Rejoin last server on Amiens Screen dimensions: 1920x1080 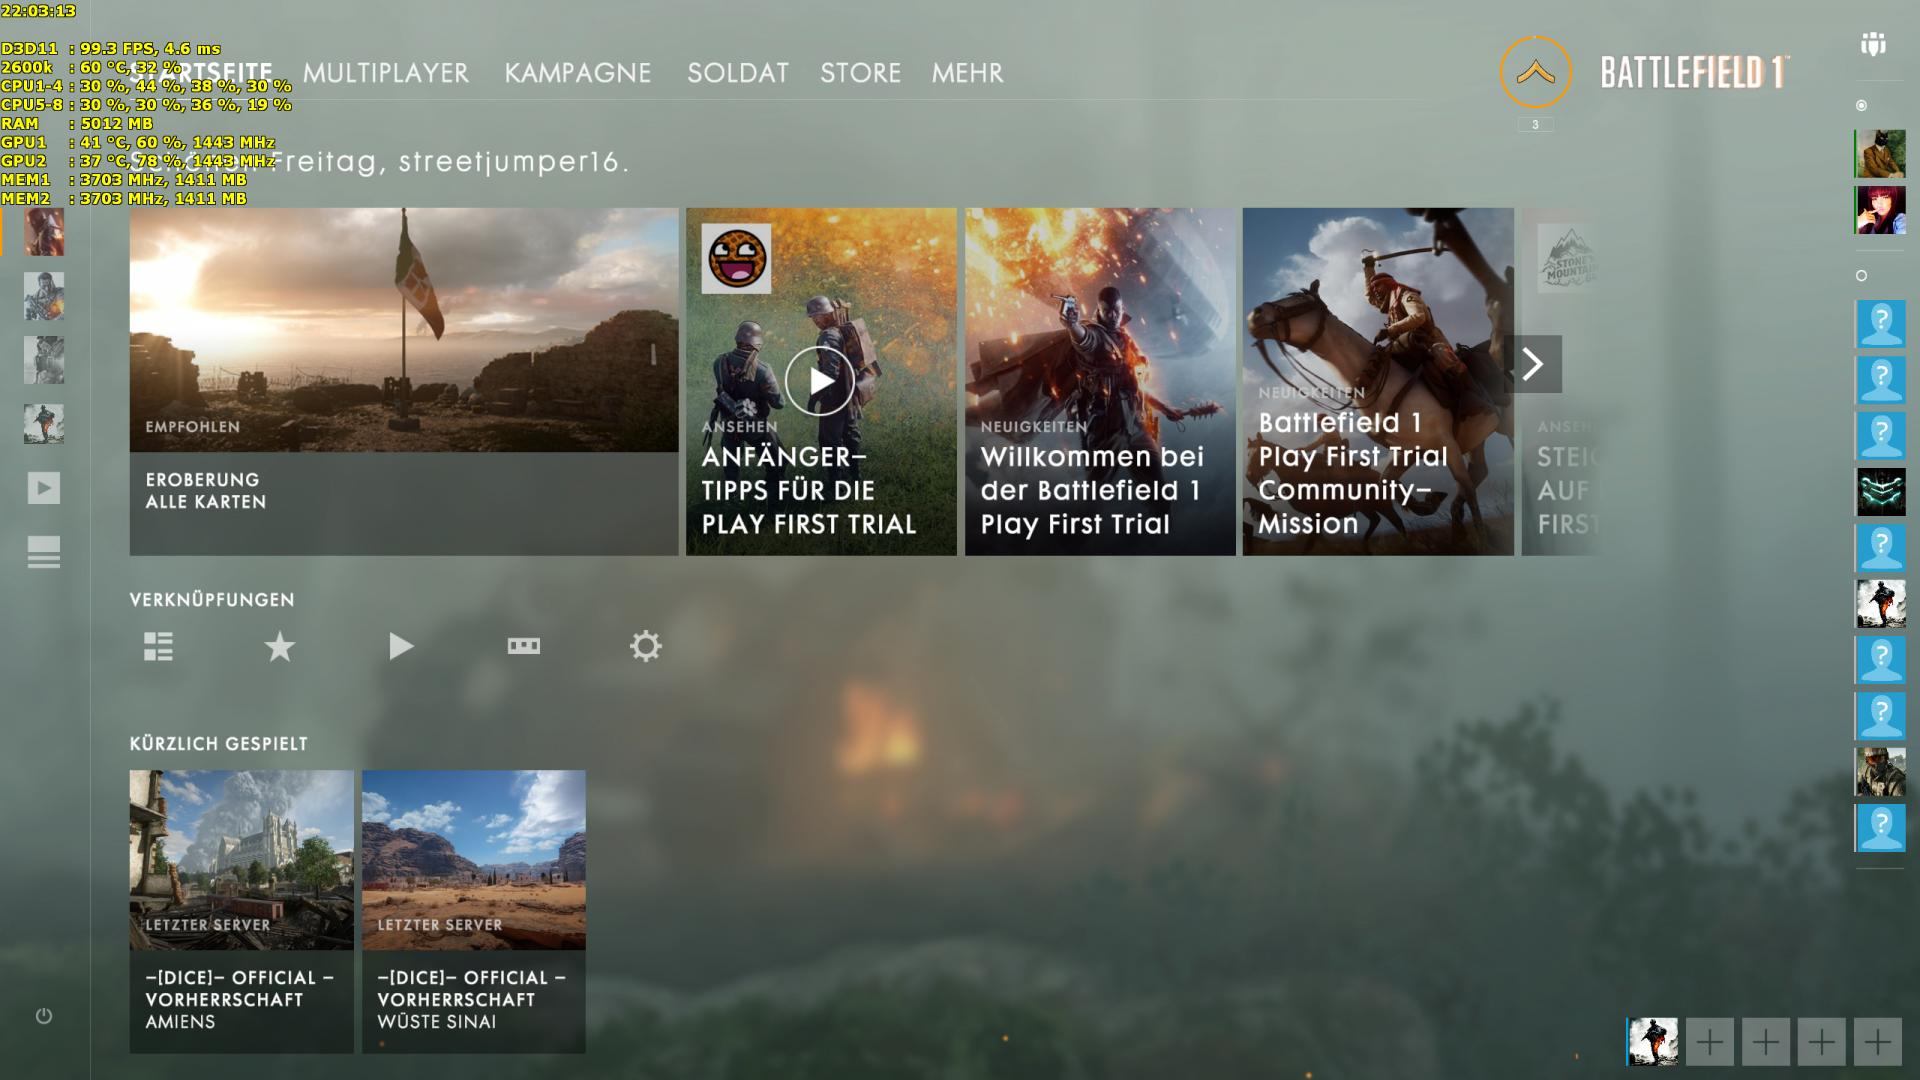[x=241, y=910]
